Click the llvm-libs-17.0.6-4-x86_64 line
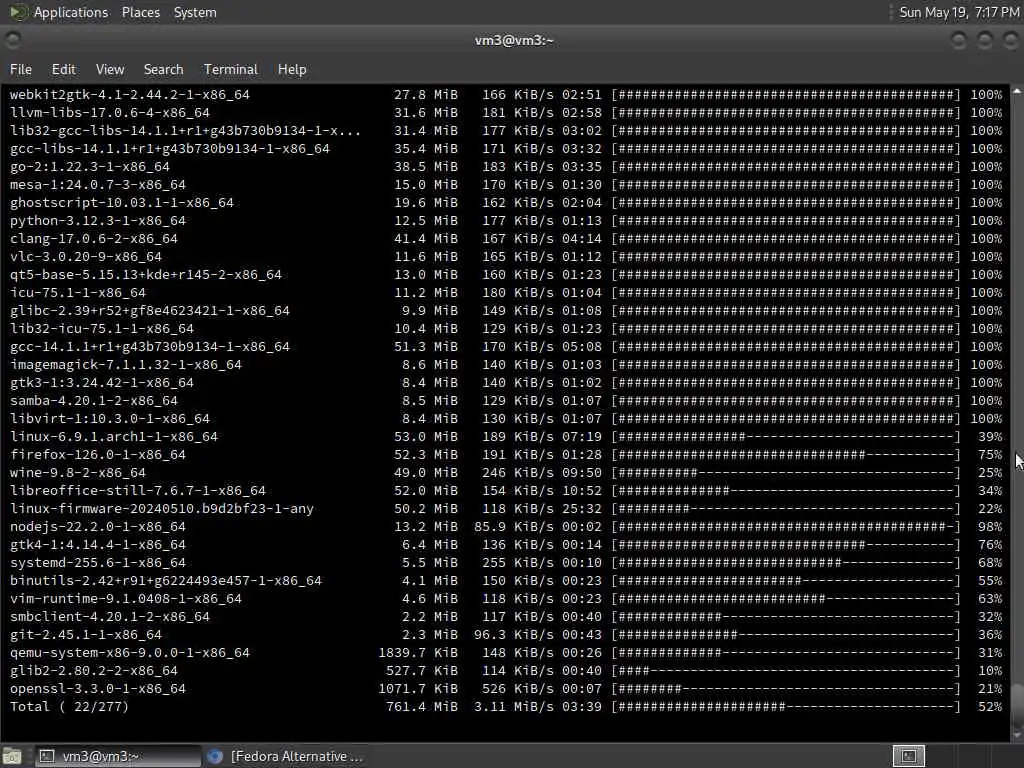Viewport: 1024px width, 768px height. pos(506,112)
